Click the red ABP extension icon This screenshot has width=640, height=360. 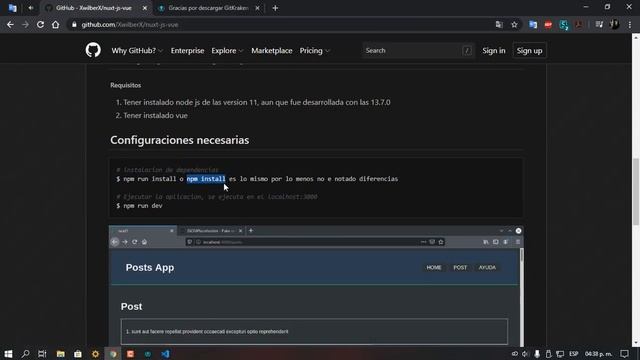(548, 24)
